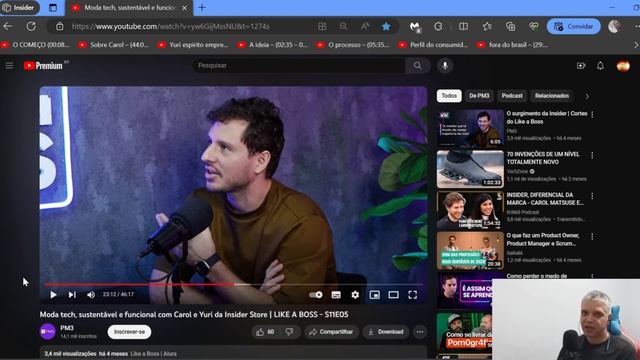Select the Todos filter chip
The width and height of the screenshot is (640, 360).
pos(449,96)
